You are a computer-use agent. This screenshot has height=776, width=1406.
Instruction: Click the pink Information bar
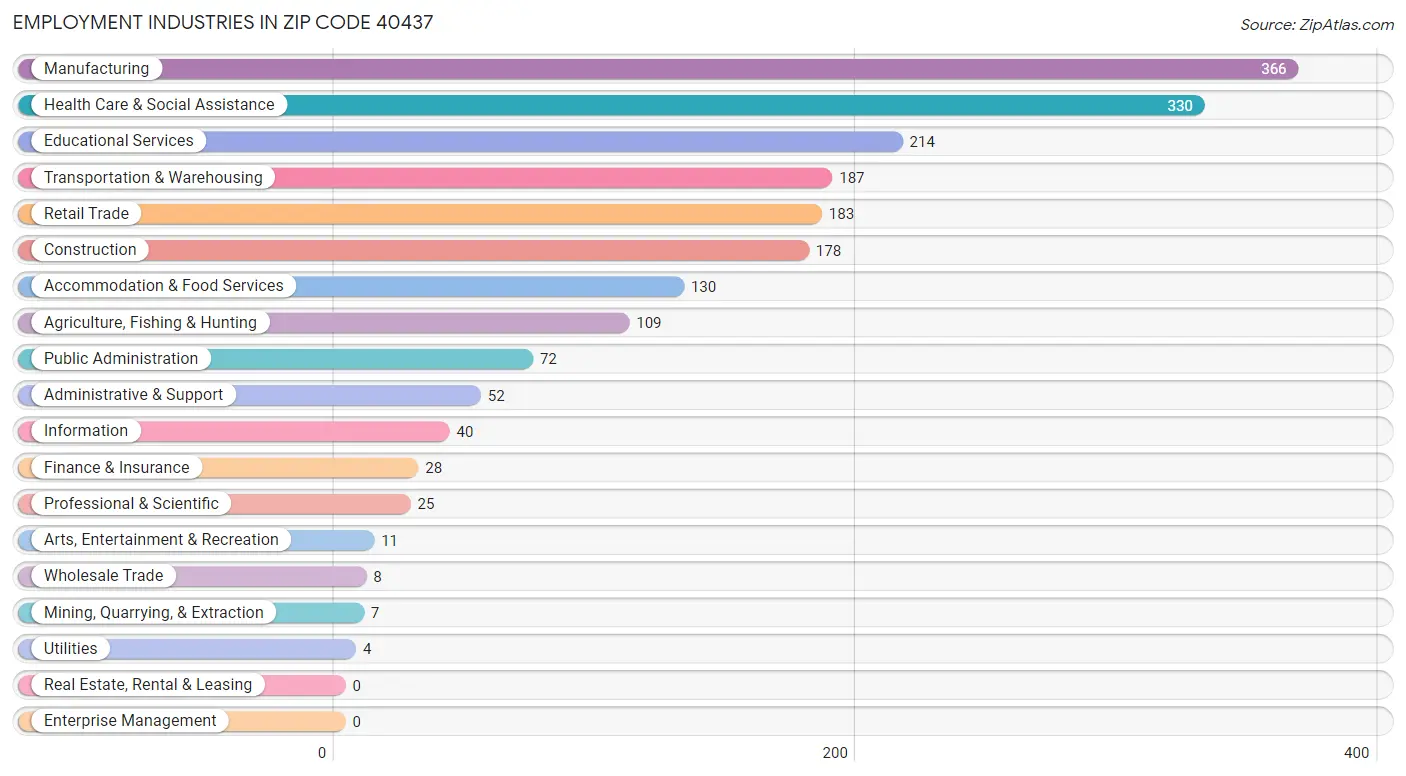[234, 431]
